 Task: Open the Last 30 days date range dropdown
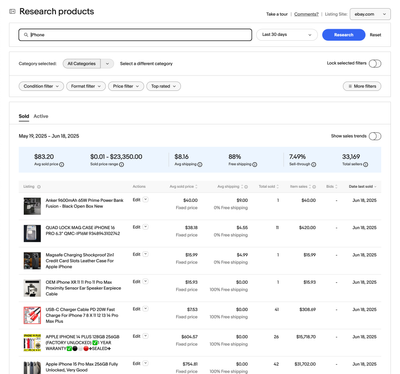tap(287, 35)
